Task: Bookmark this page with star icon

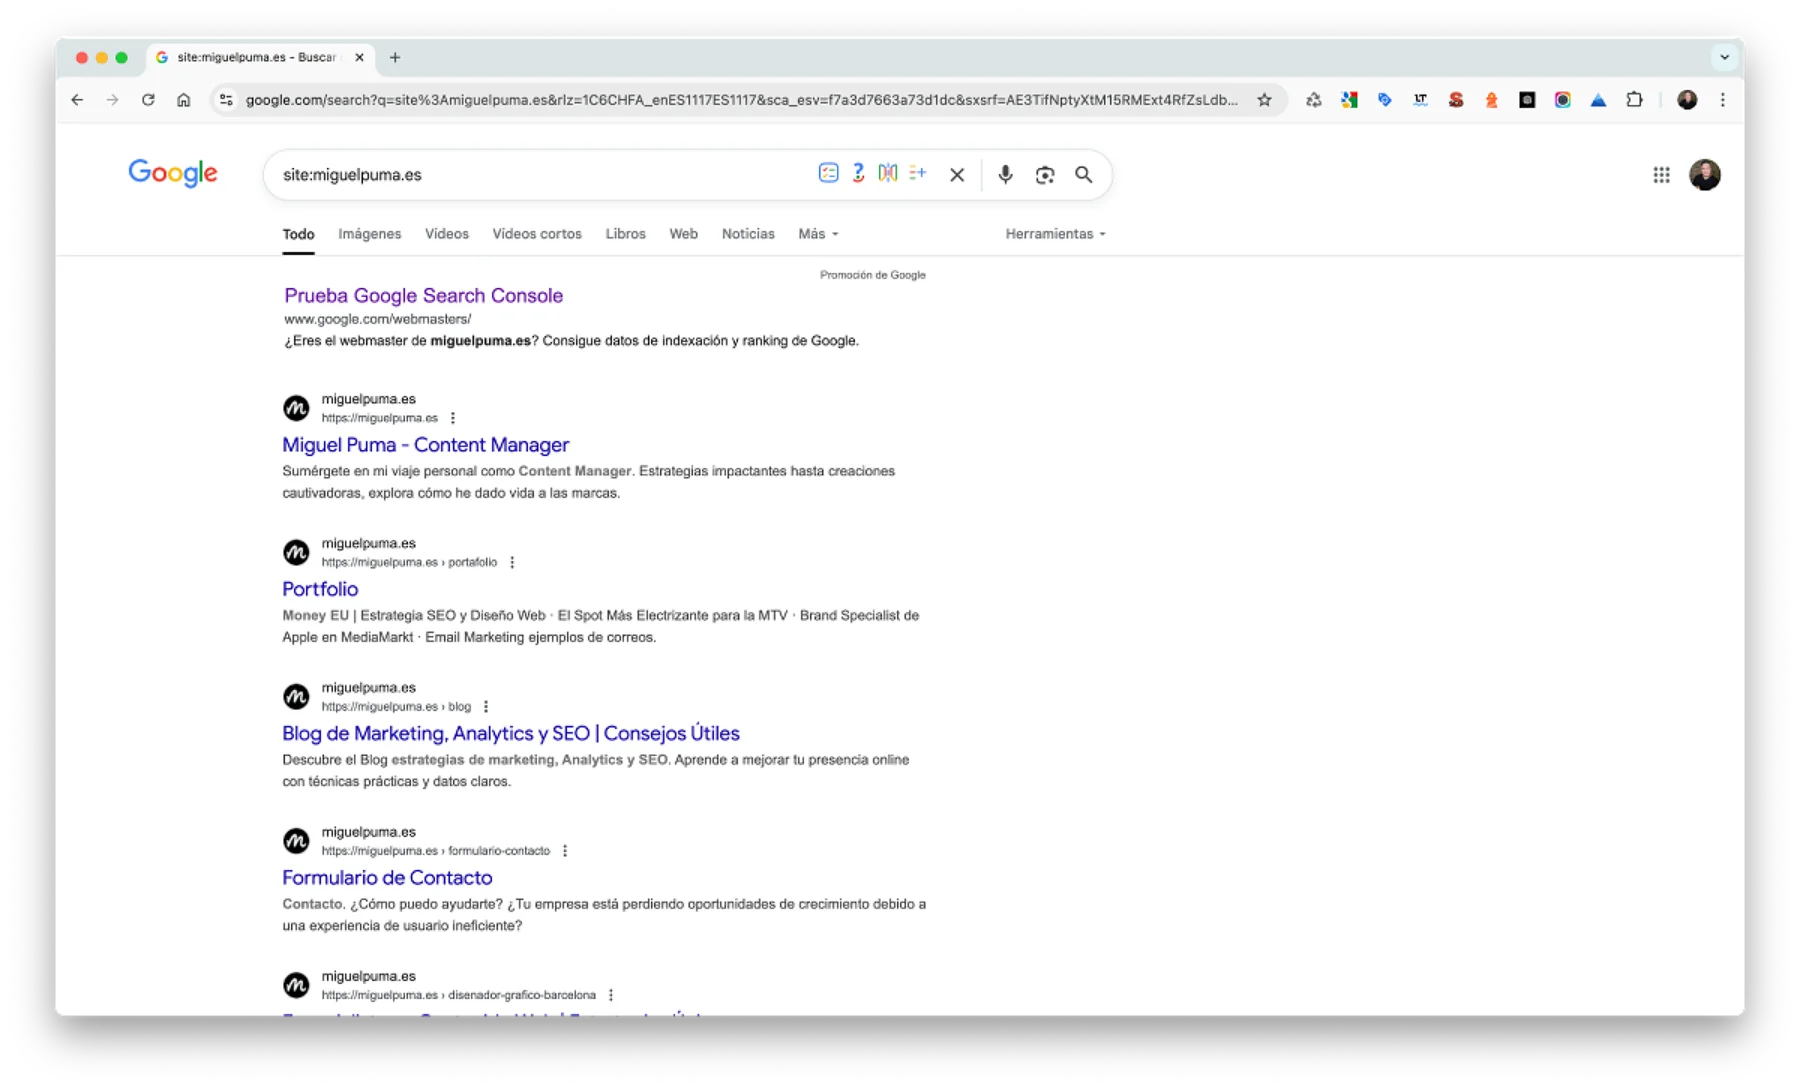Action: [1264, 100]
